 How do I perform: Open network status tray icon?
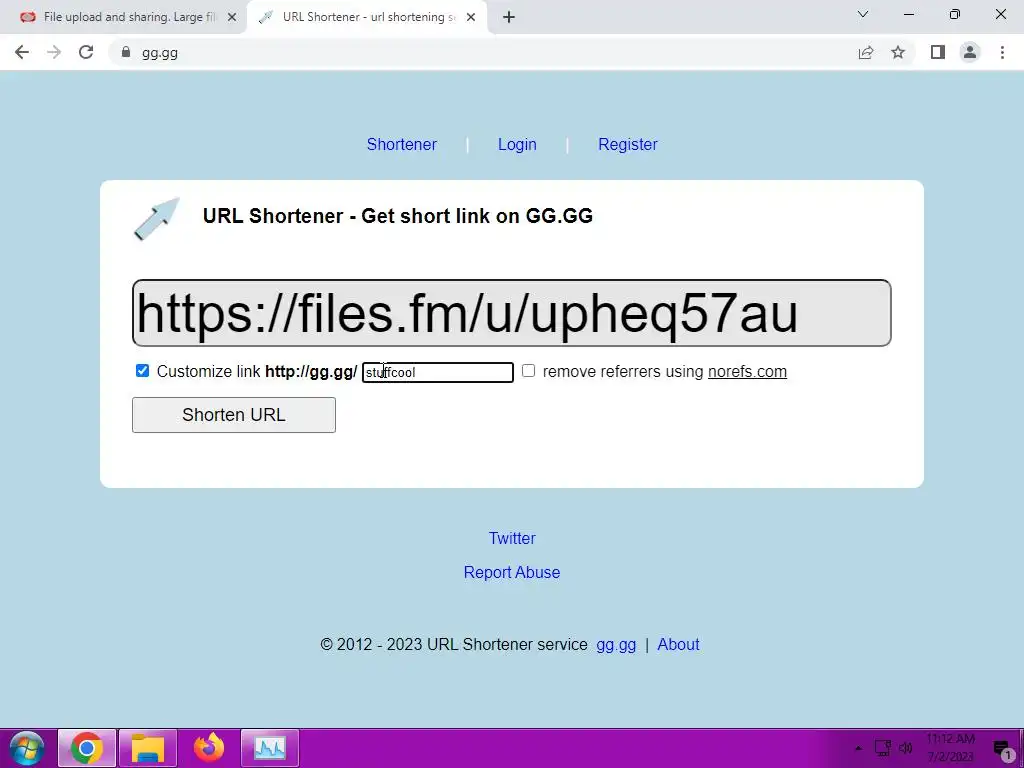pyautogui.click(x=882, y=748)
